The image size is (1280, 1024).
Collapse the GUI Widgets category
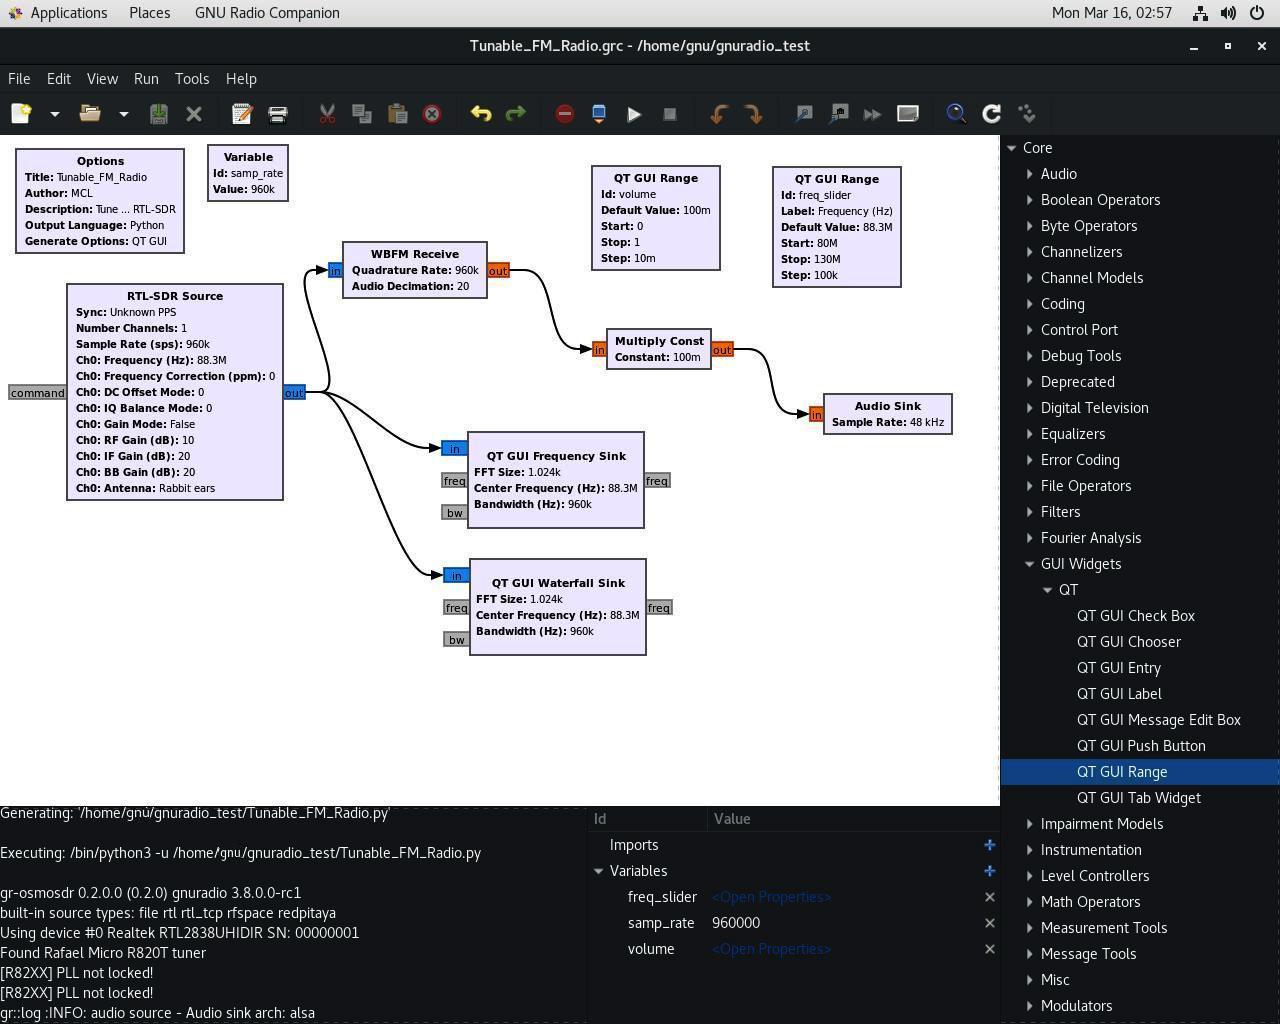[1030, 564]
